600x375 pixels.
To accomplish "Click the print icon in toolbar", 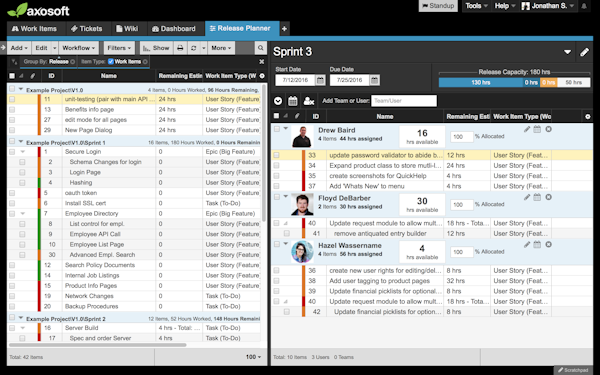I will (x=180, y=48).
